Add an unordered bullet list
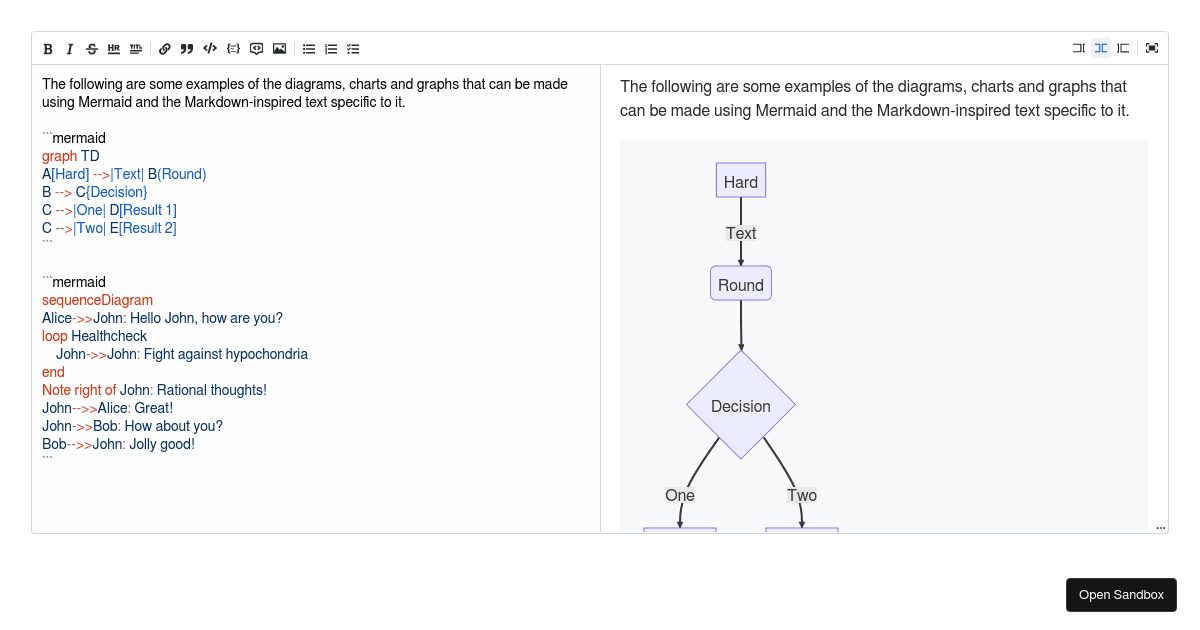Viewport: 1200px width, 630px height. pyautogui.click(x=309, y=48)
